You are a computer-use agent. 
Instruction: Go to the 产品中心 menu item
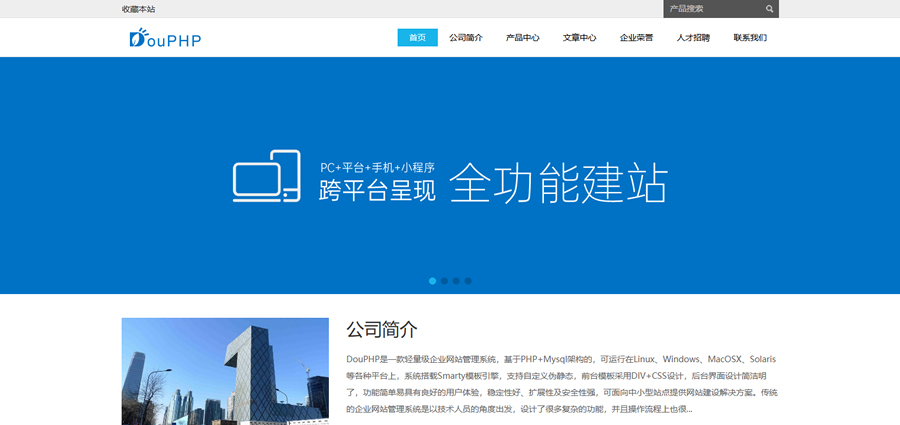tap(522, 38)
